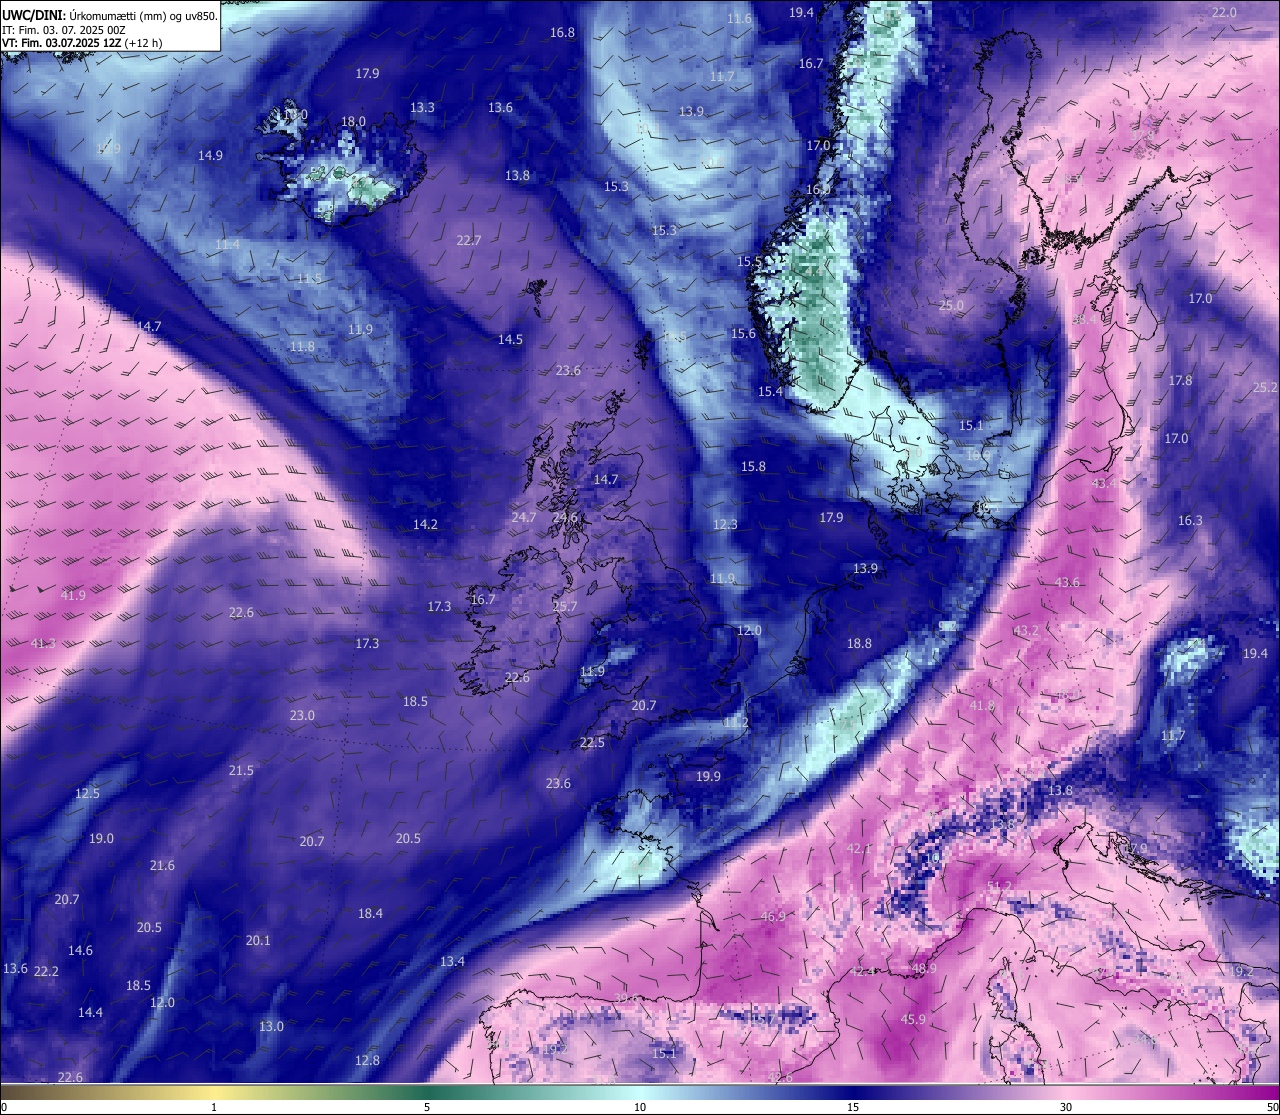This screenshot has width=1280, height=1115.
Task: Click the 16.8 value at top of map
Action: click(x=563, y=32)
